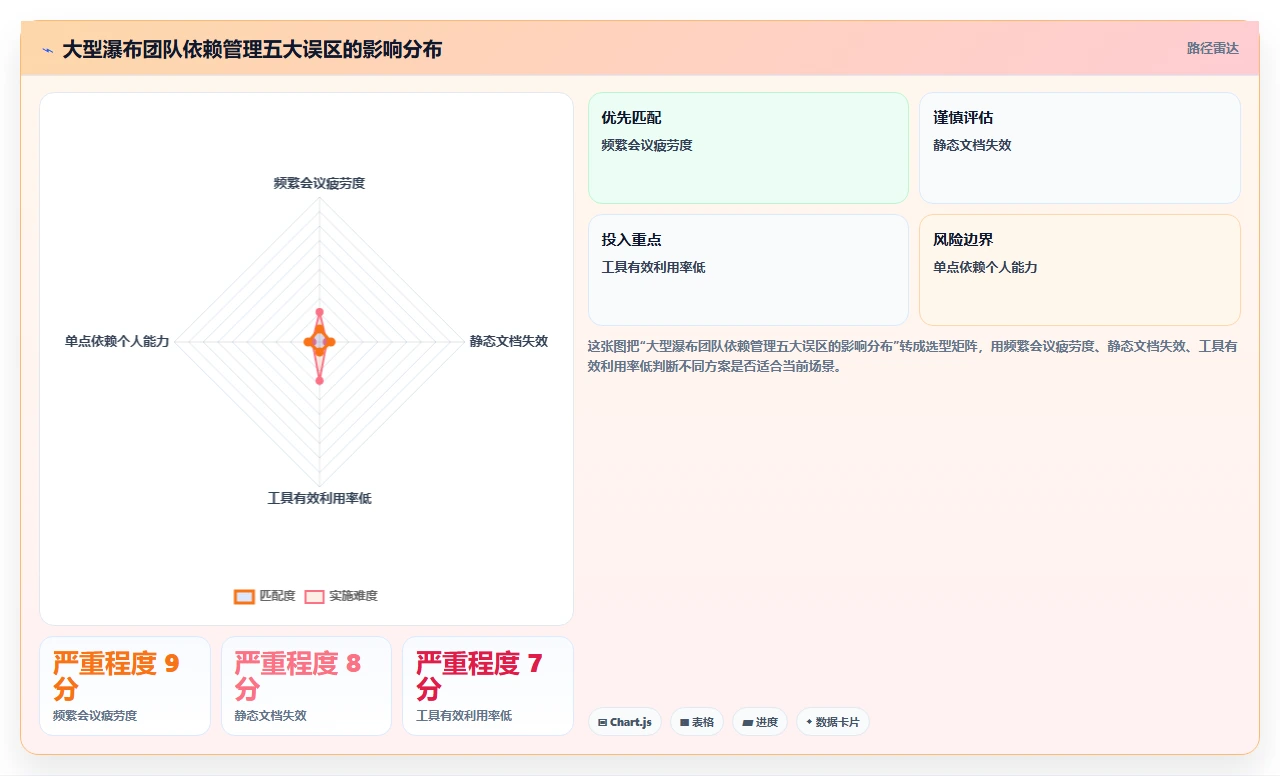Click the 表格 tag

pos(697,722)
